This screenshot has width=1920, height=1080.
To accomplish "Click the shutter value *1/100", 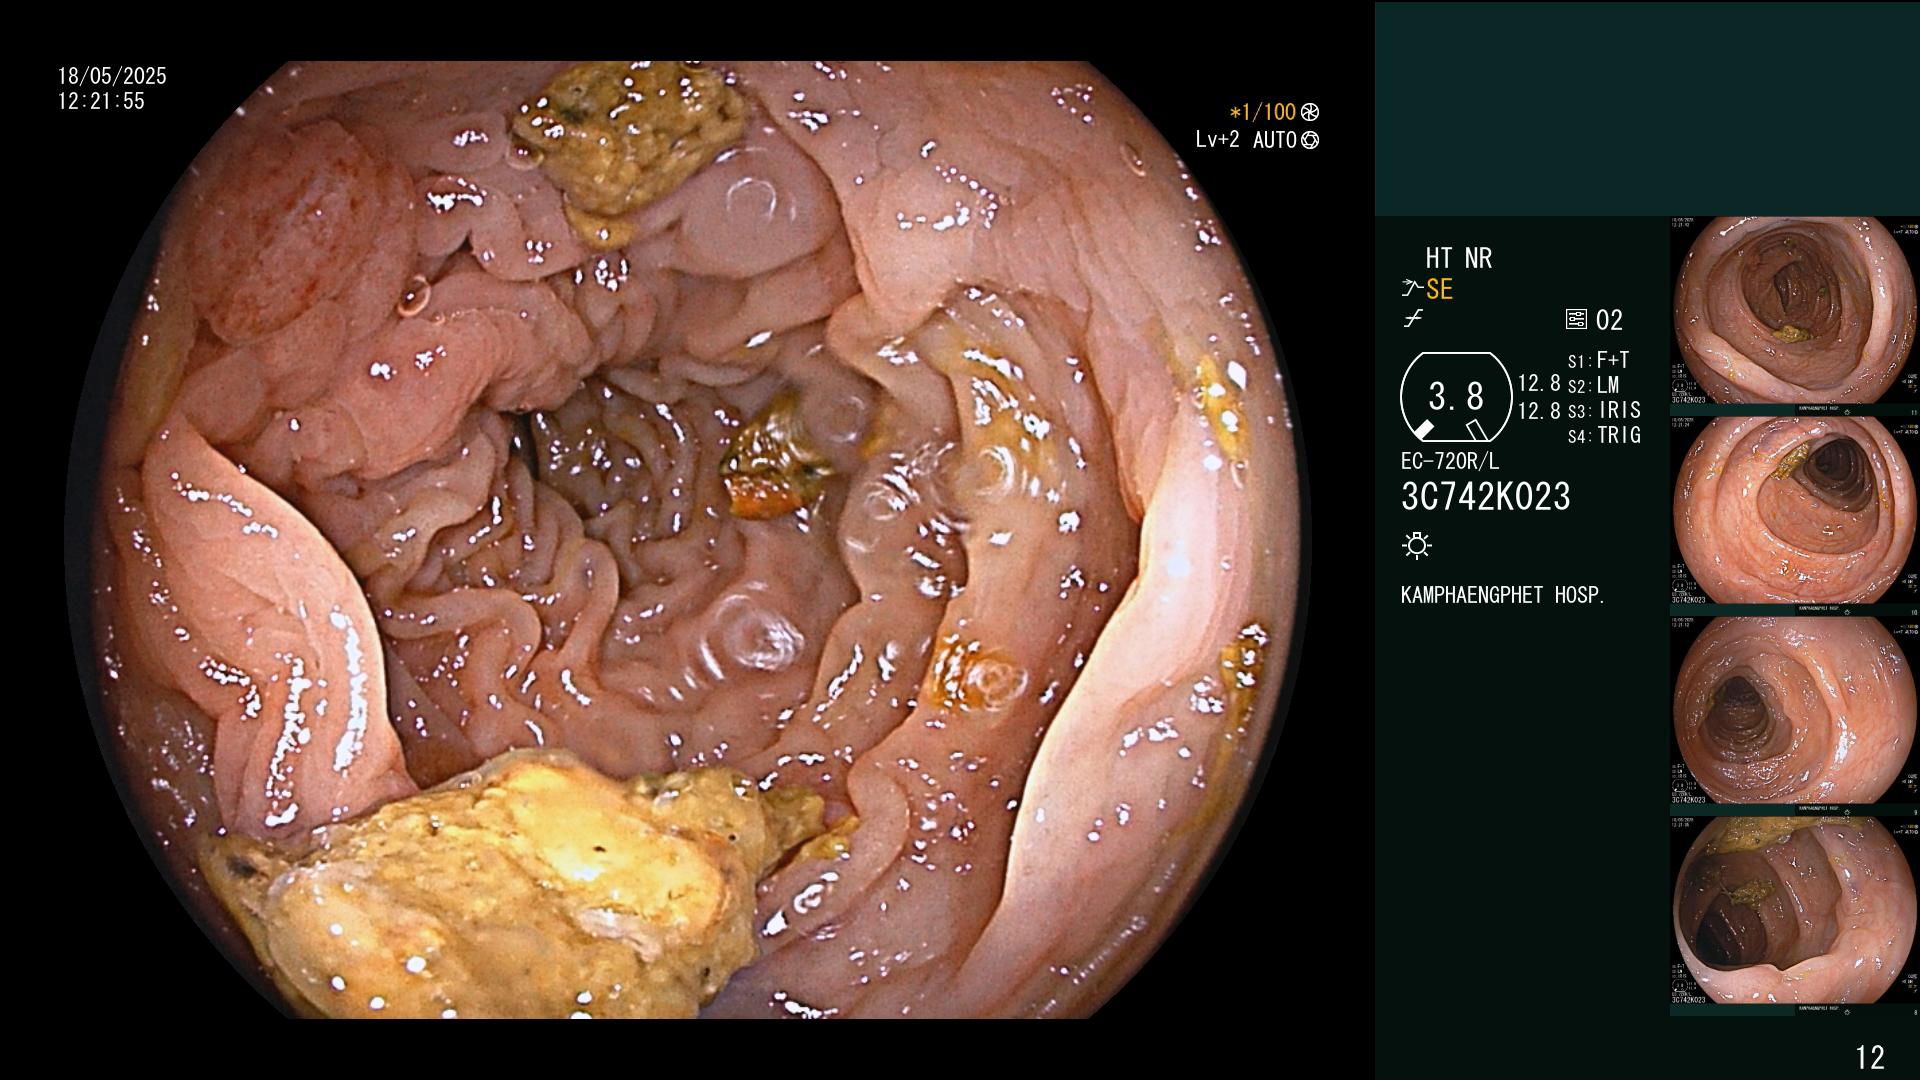I will click(x=1262, y=112).
